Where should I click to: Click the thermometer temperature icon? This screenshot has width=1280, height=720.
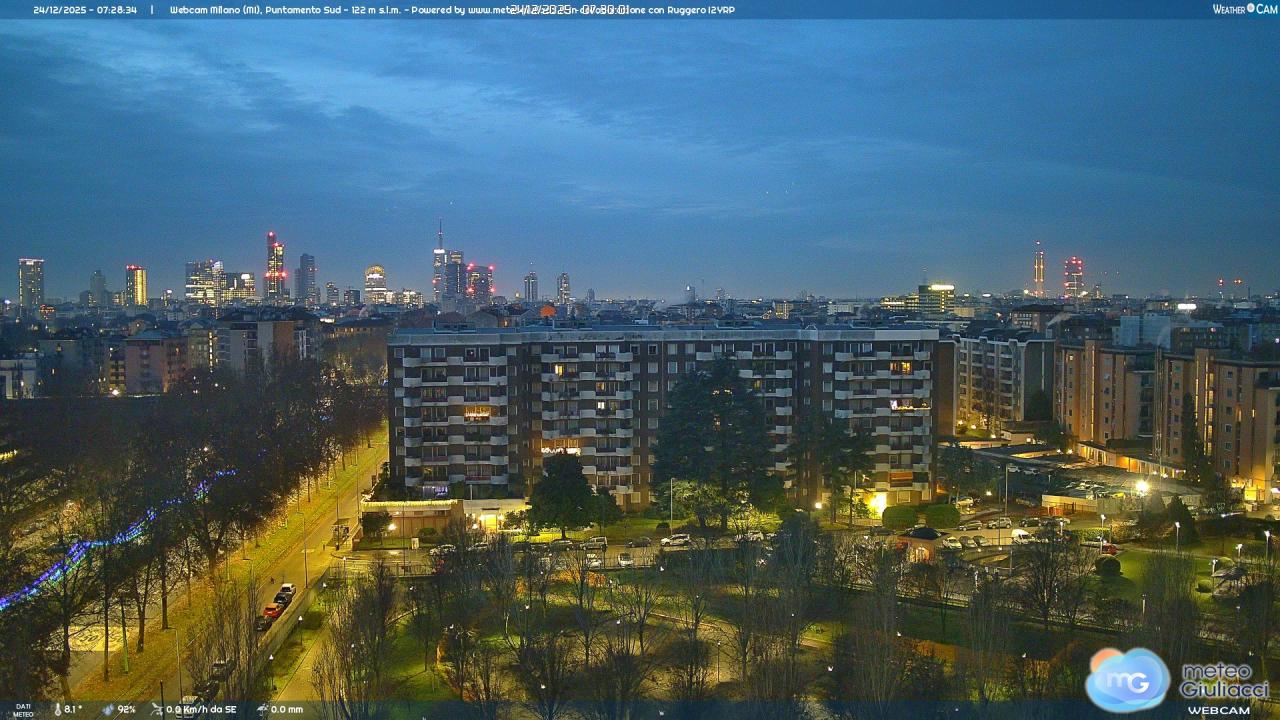click(57, 709)
